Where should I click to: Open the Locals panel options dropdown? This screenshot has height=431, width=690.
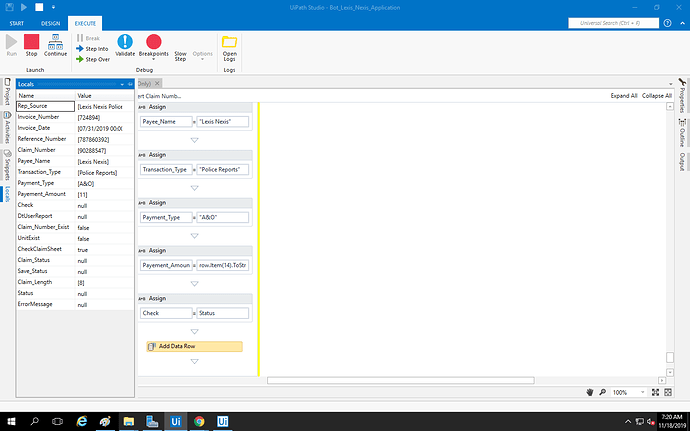click(x=122, y=84)
